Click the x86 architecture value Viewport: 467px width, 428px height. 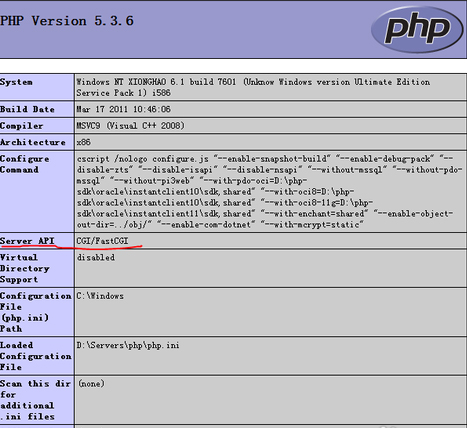83,142
